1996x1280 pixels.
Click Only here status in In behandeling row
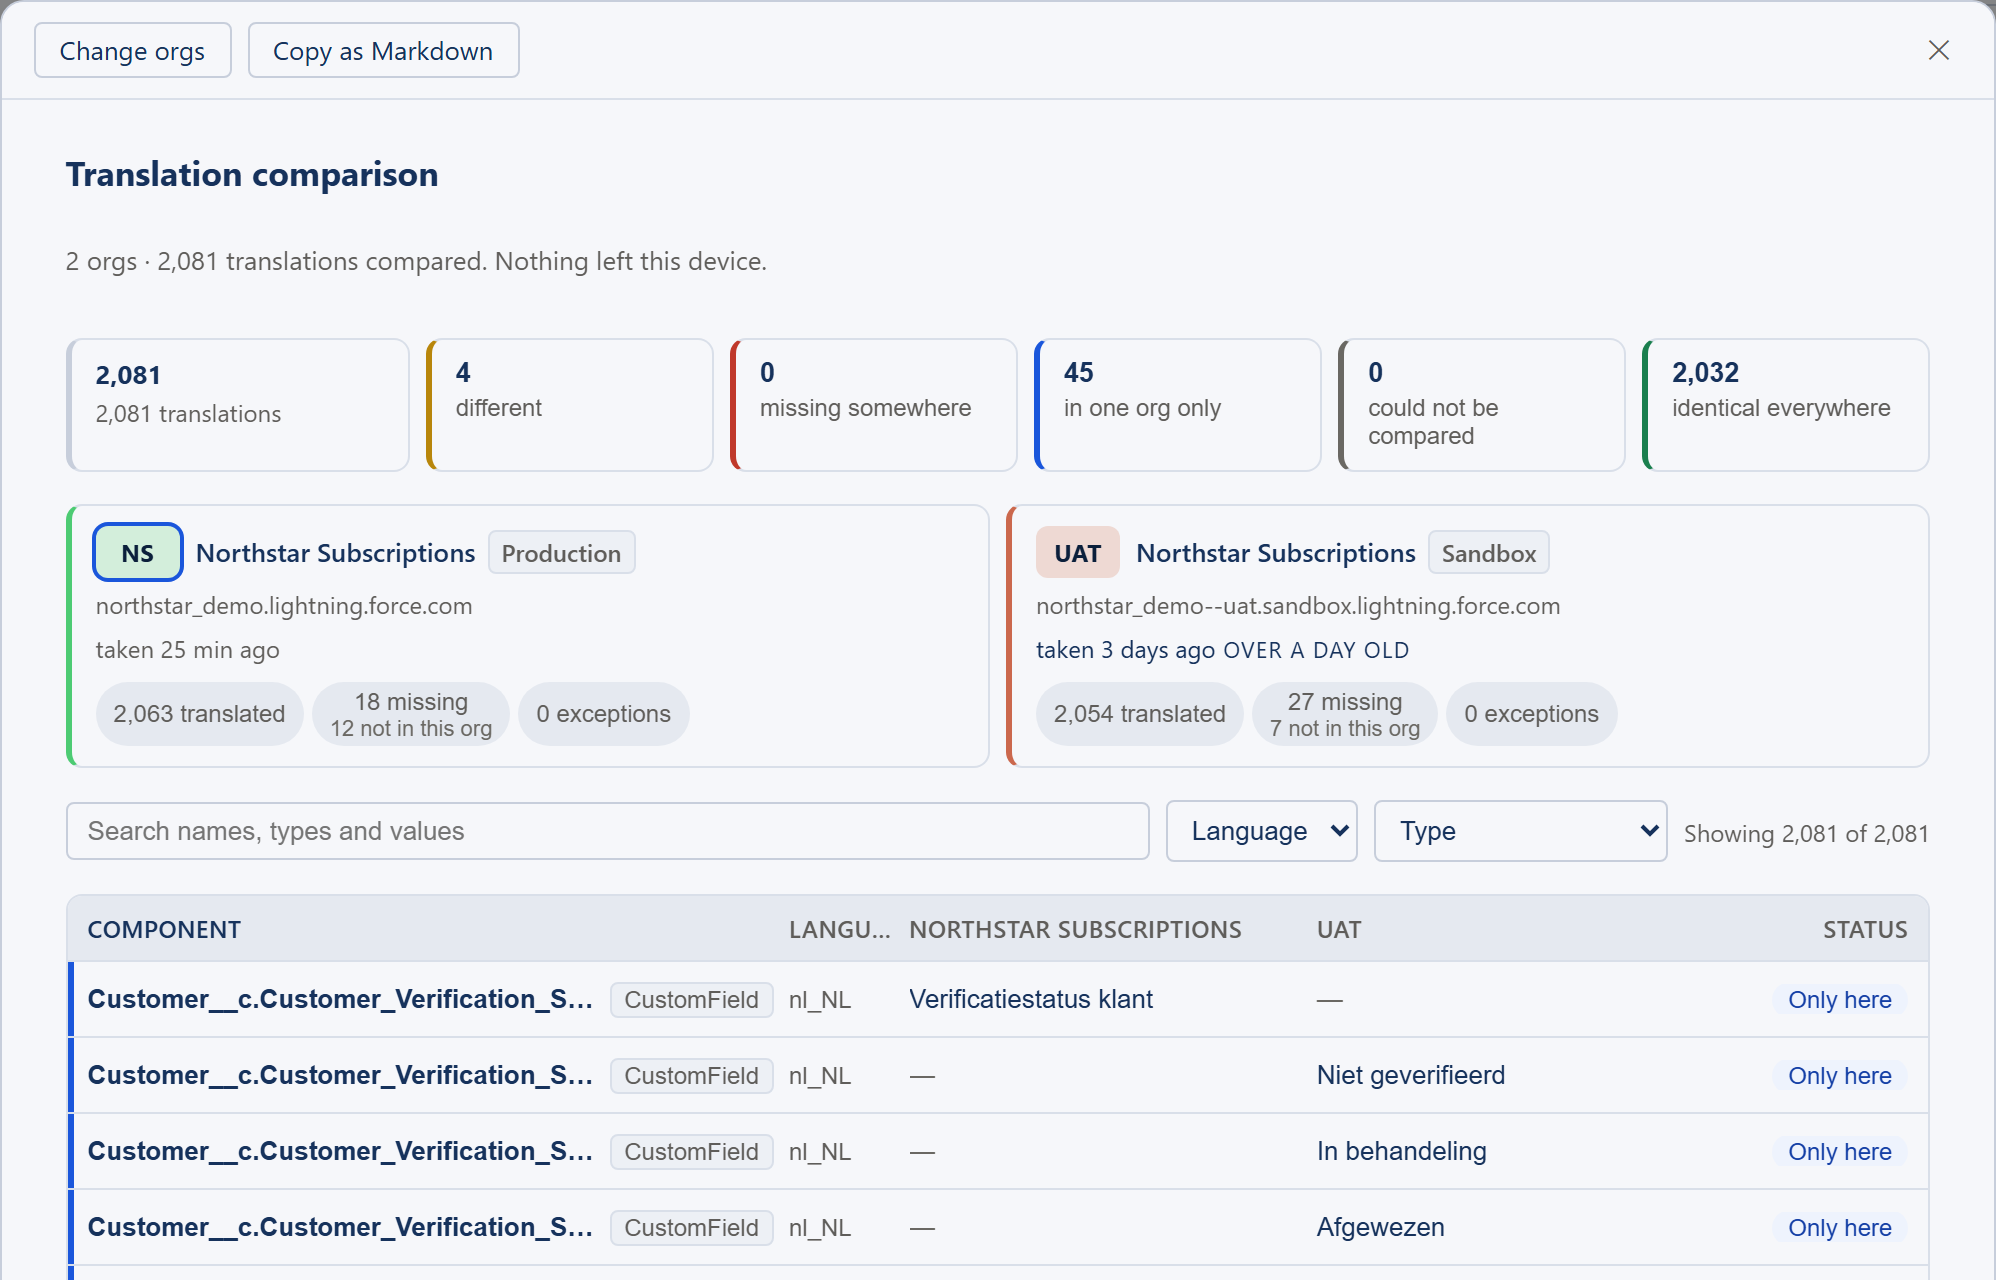1840,1151
